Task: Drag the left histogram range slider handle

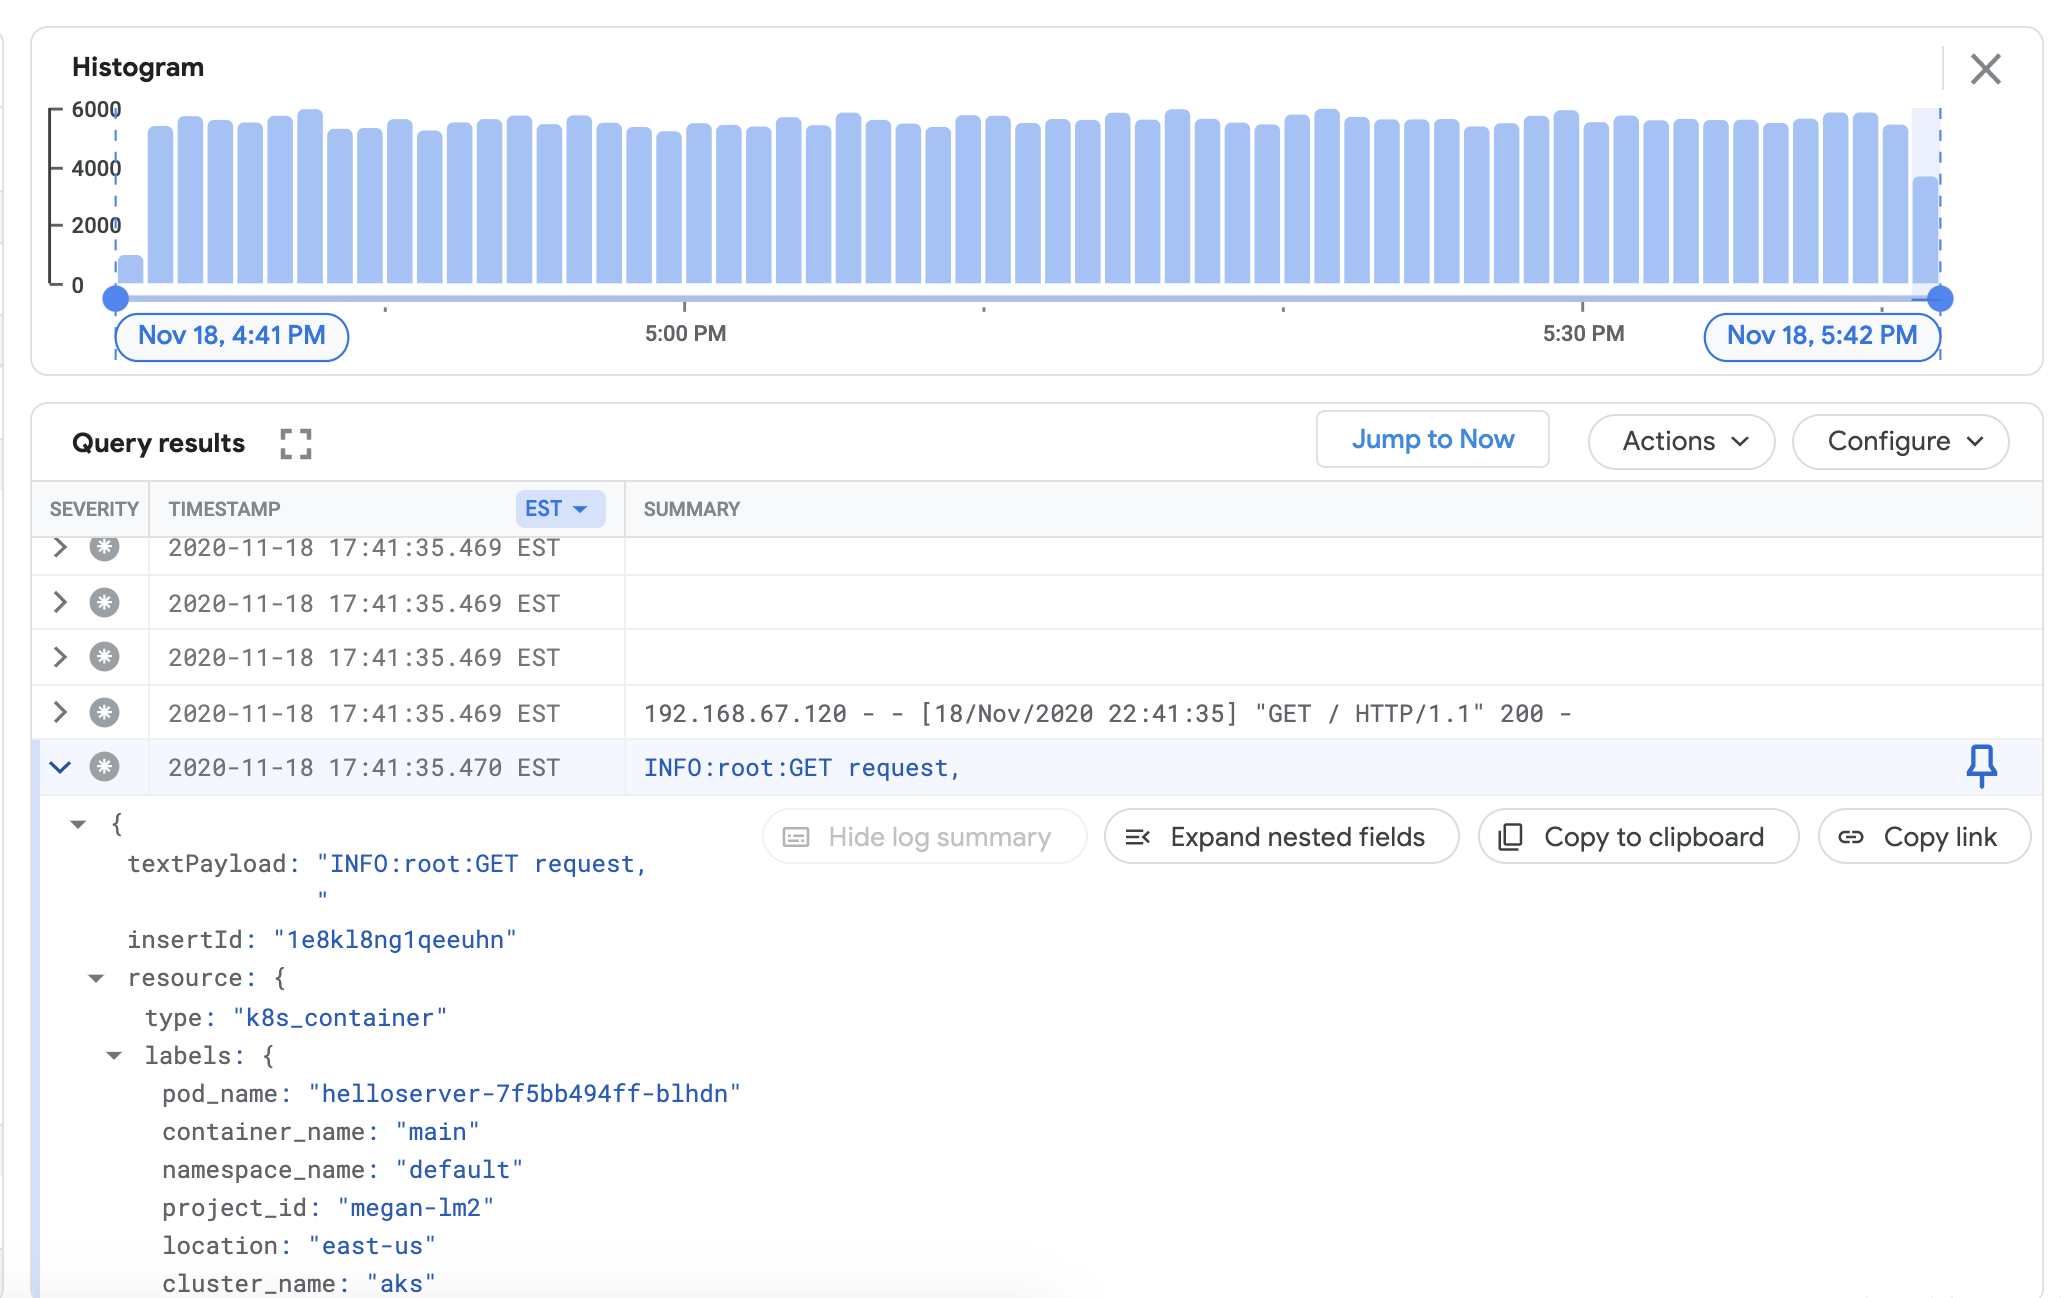Action: pos(115,298)
